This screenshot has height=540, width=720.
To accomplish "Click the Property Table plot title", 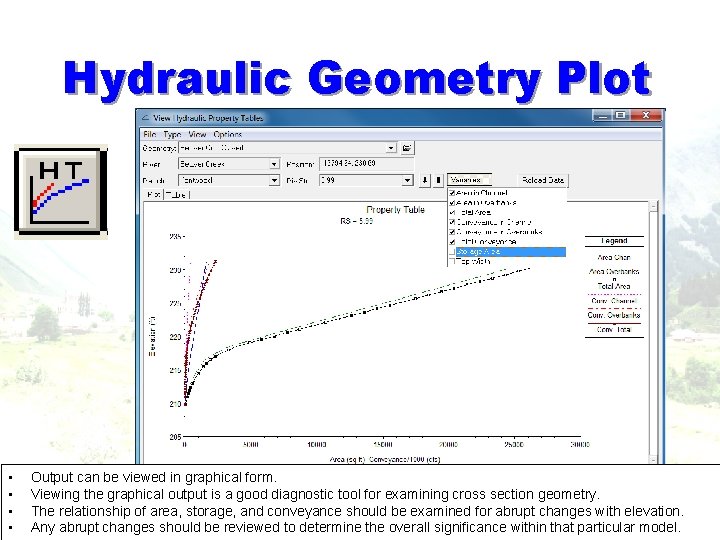I will pyautogui.click(x=395, y=210).
